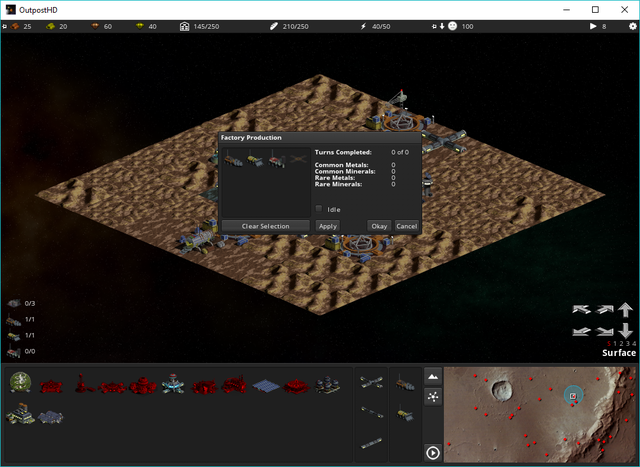The image size is (640, 467).
Task: Click the 'Turns Completed:' label
Action: [343, 152]
